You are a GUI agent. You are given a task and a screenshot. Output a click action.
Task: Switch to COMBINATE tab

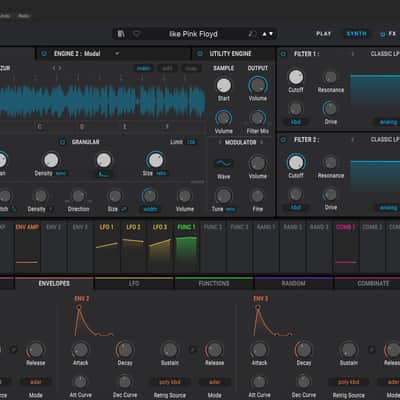tap(373, 284)
